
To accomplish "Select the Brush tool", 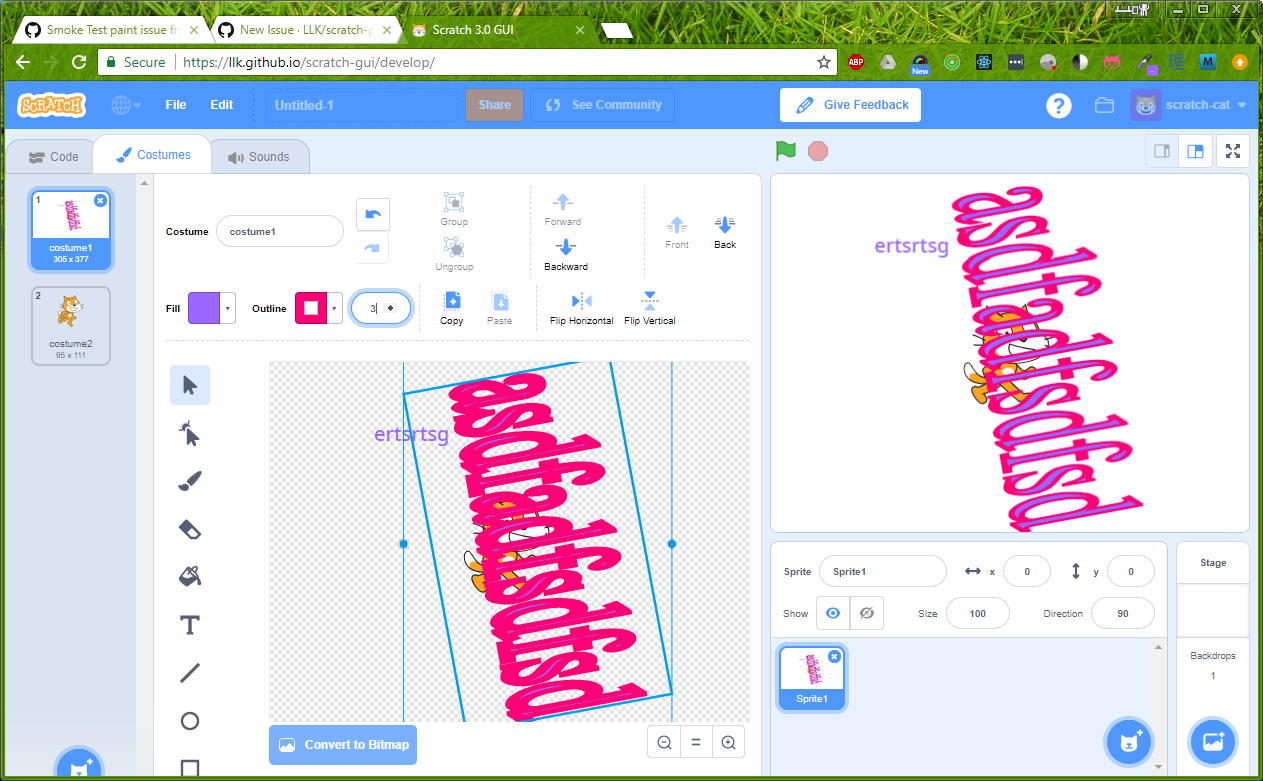I will (x=189, y=481).
